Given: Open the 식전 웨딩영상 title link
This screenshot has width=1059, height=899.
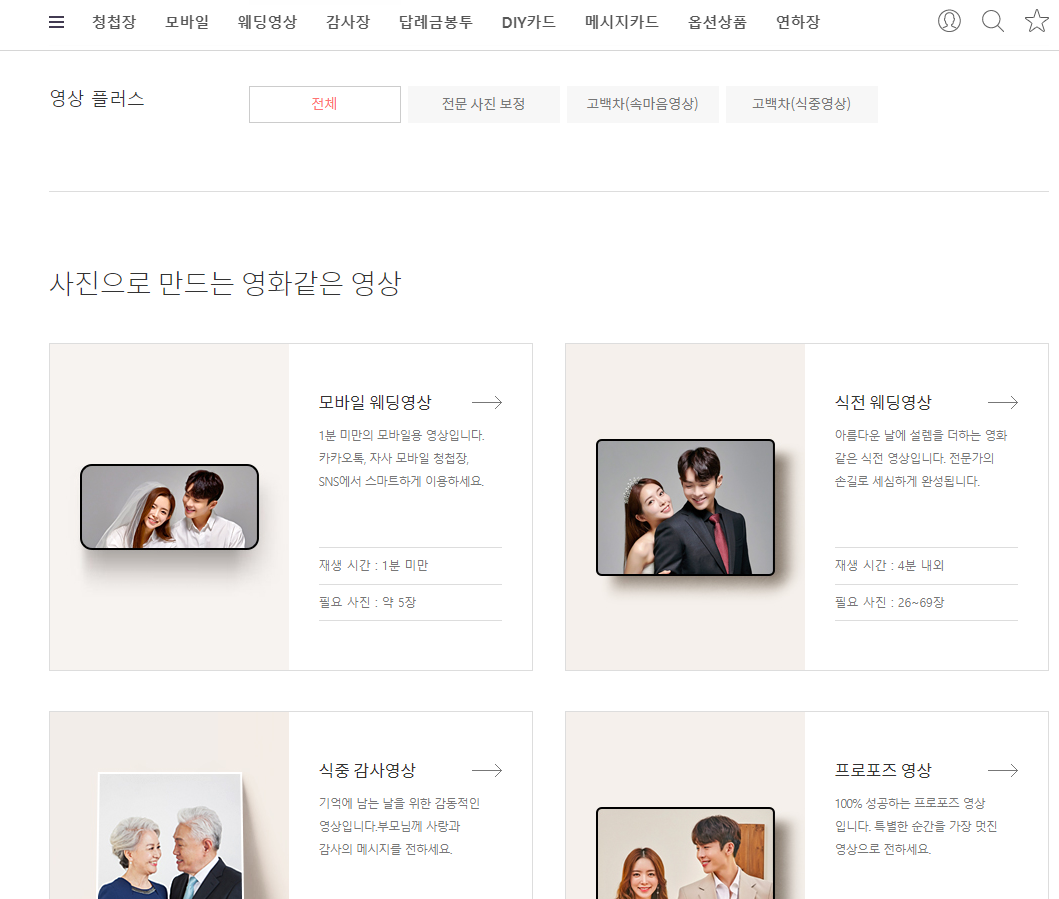Looking at the screenshot, I should (x=883, y=403).
